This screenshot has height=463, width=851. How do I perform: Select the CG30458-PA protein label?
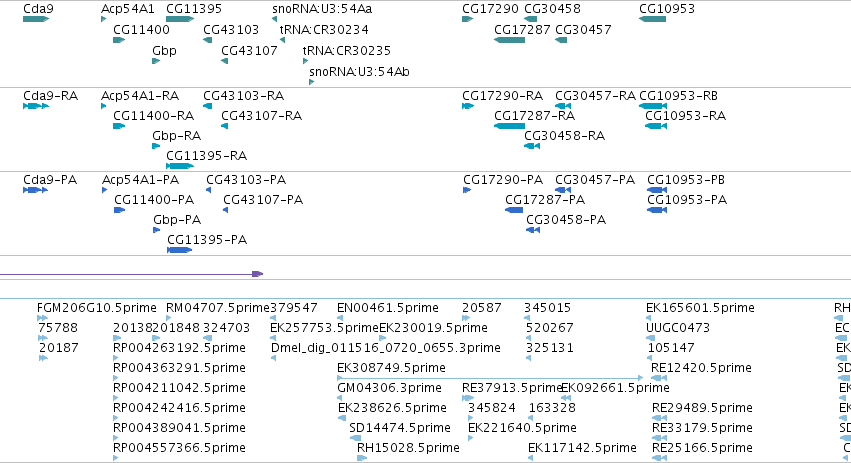566,220
